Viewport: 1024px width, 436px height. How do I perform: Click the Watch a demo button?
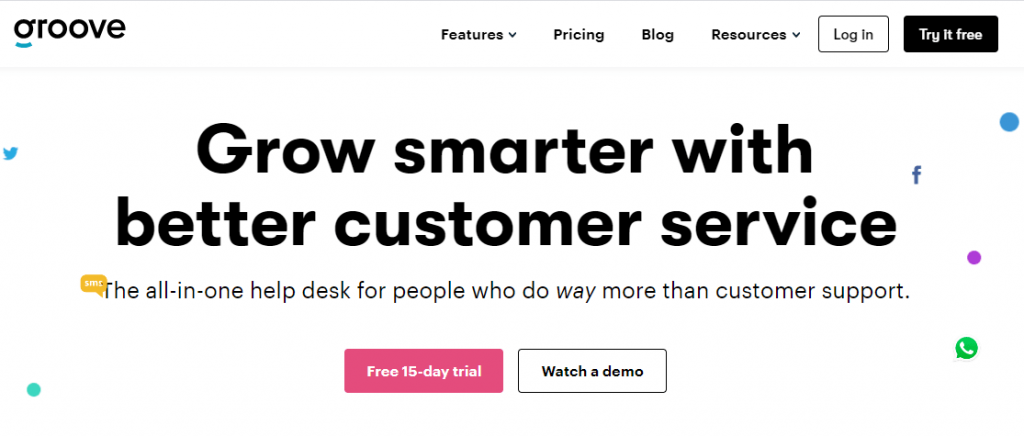592,371
